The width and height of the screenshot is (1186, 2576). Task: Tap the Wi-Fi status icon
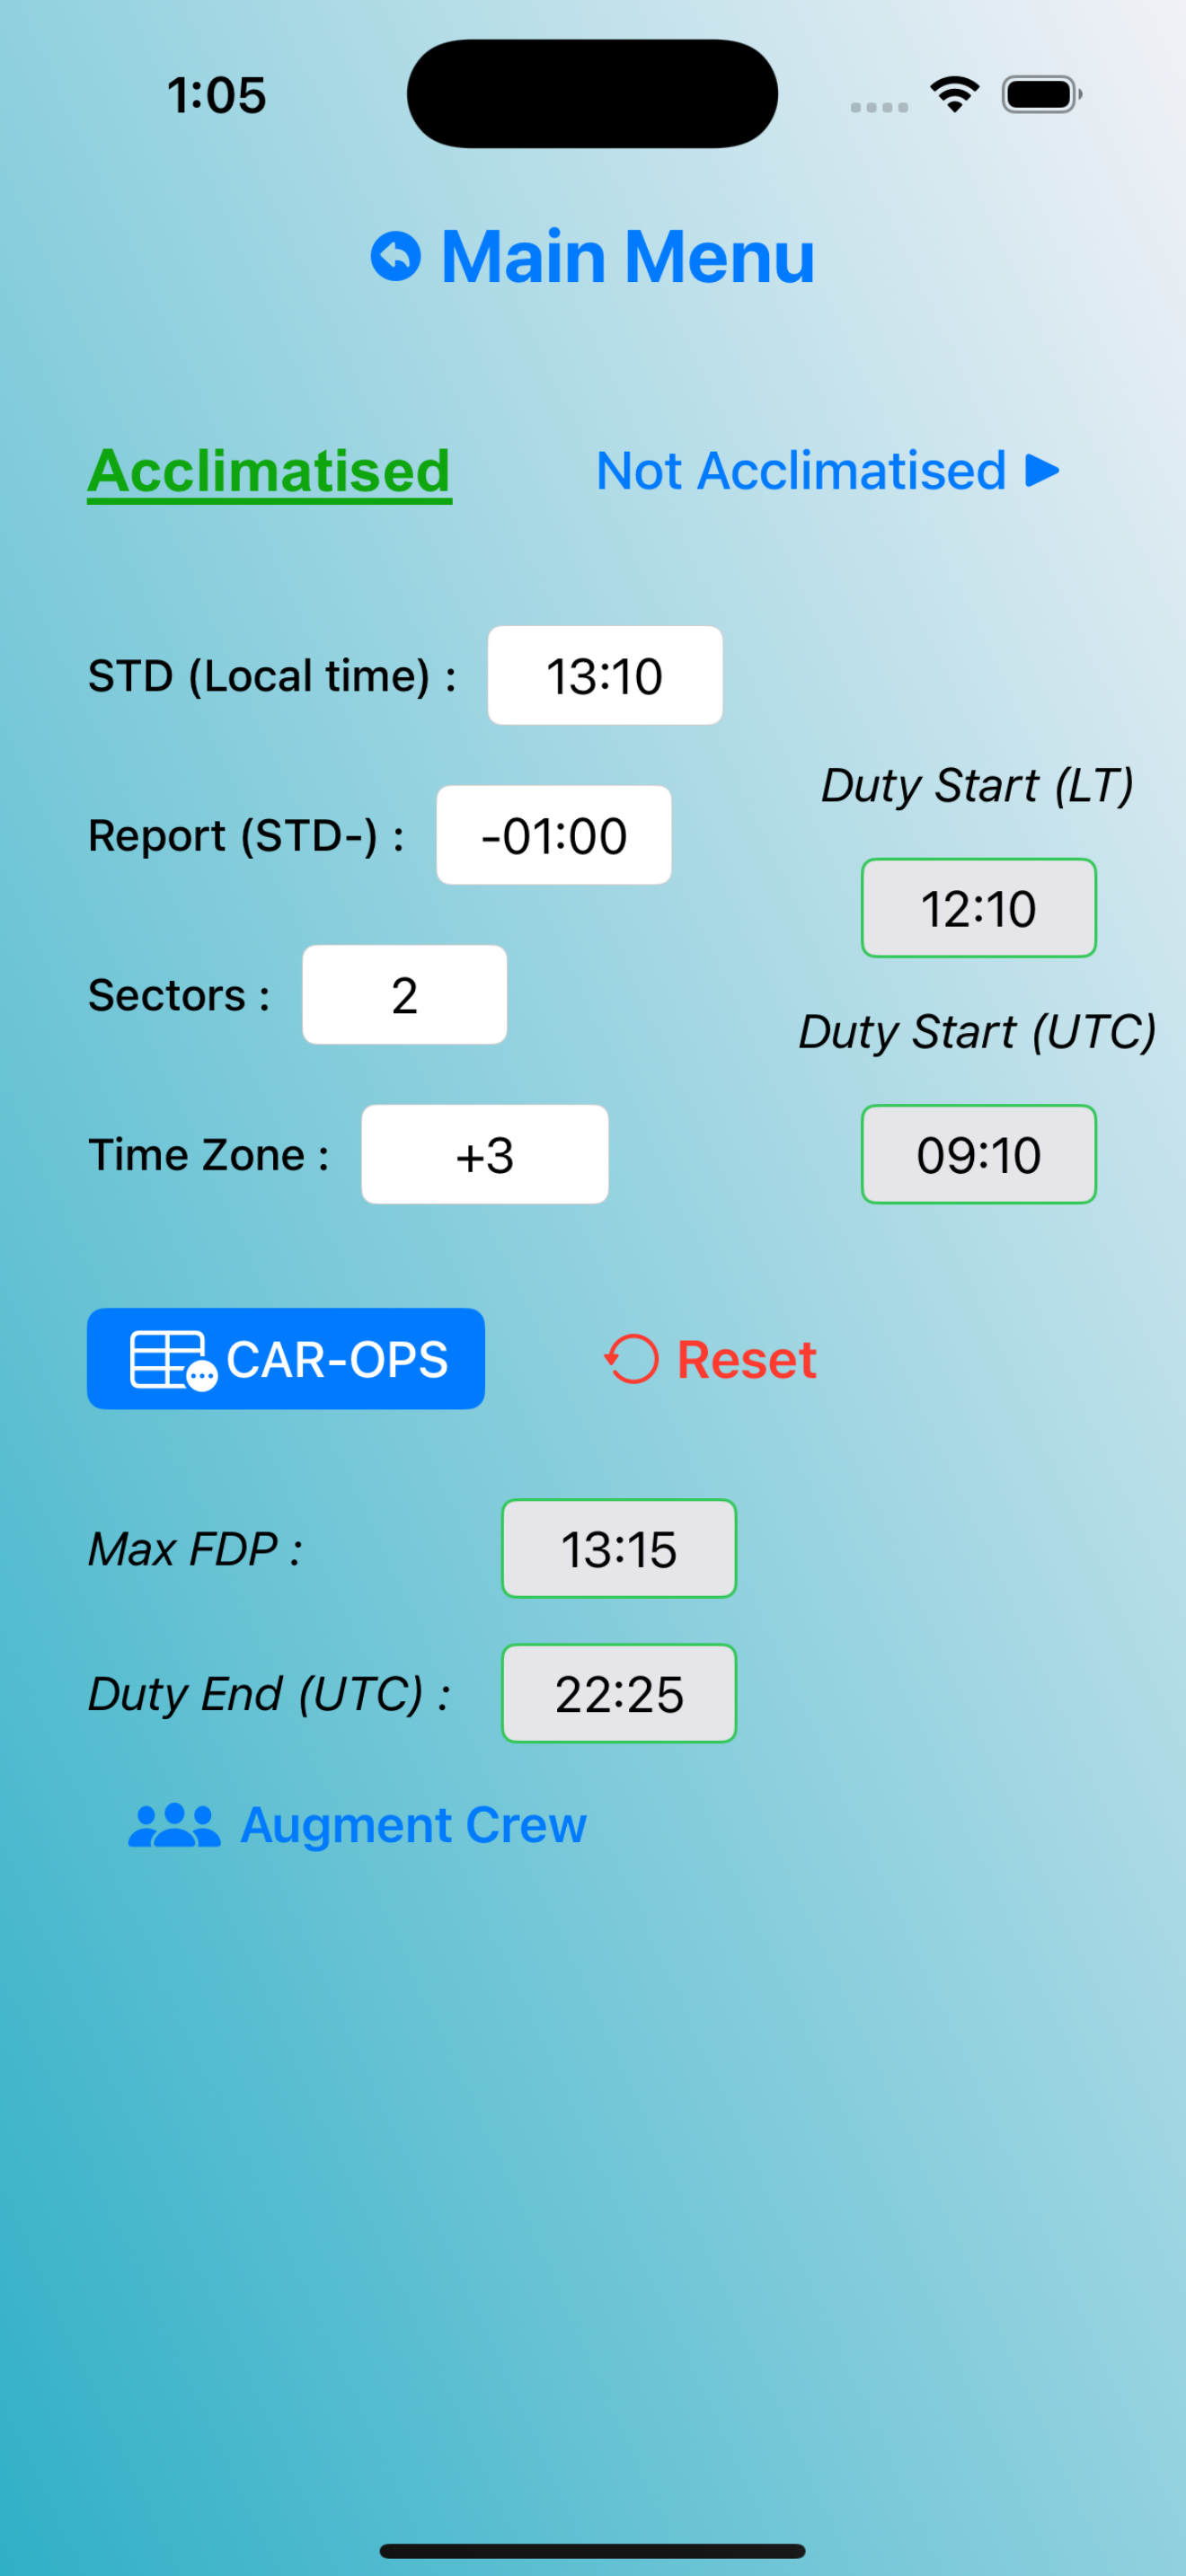(954, 95)
